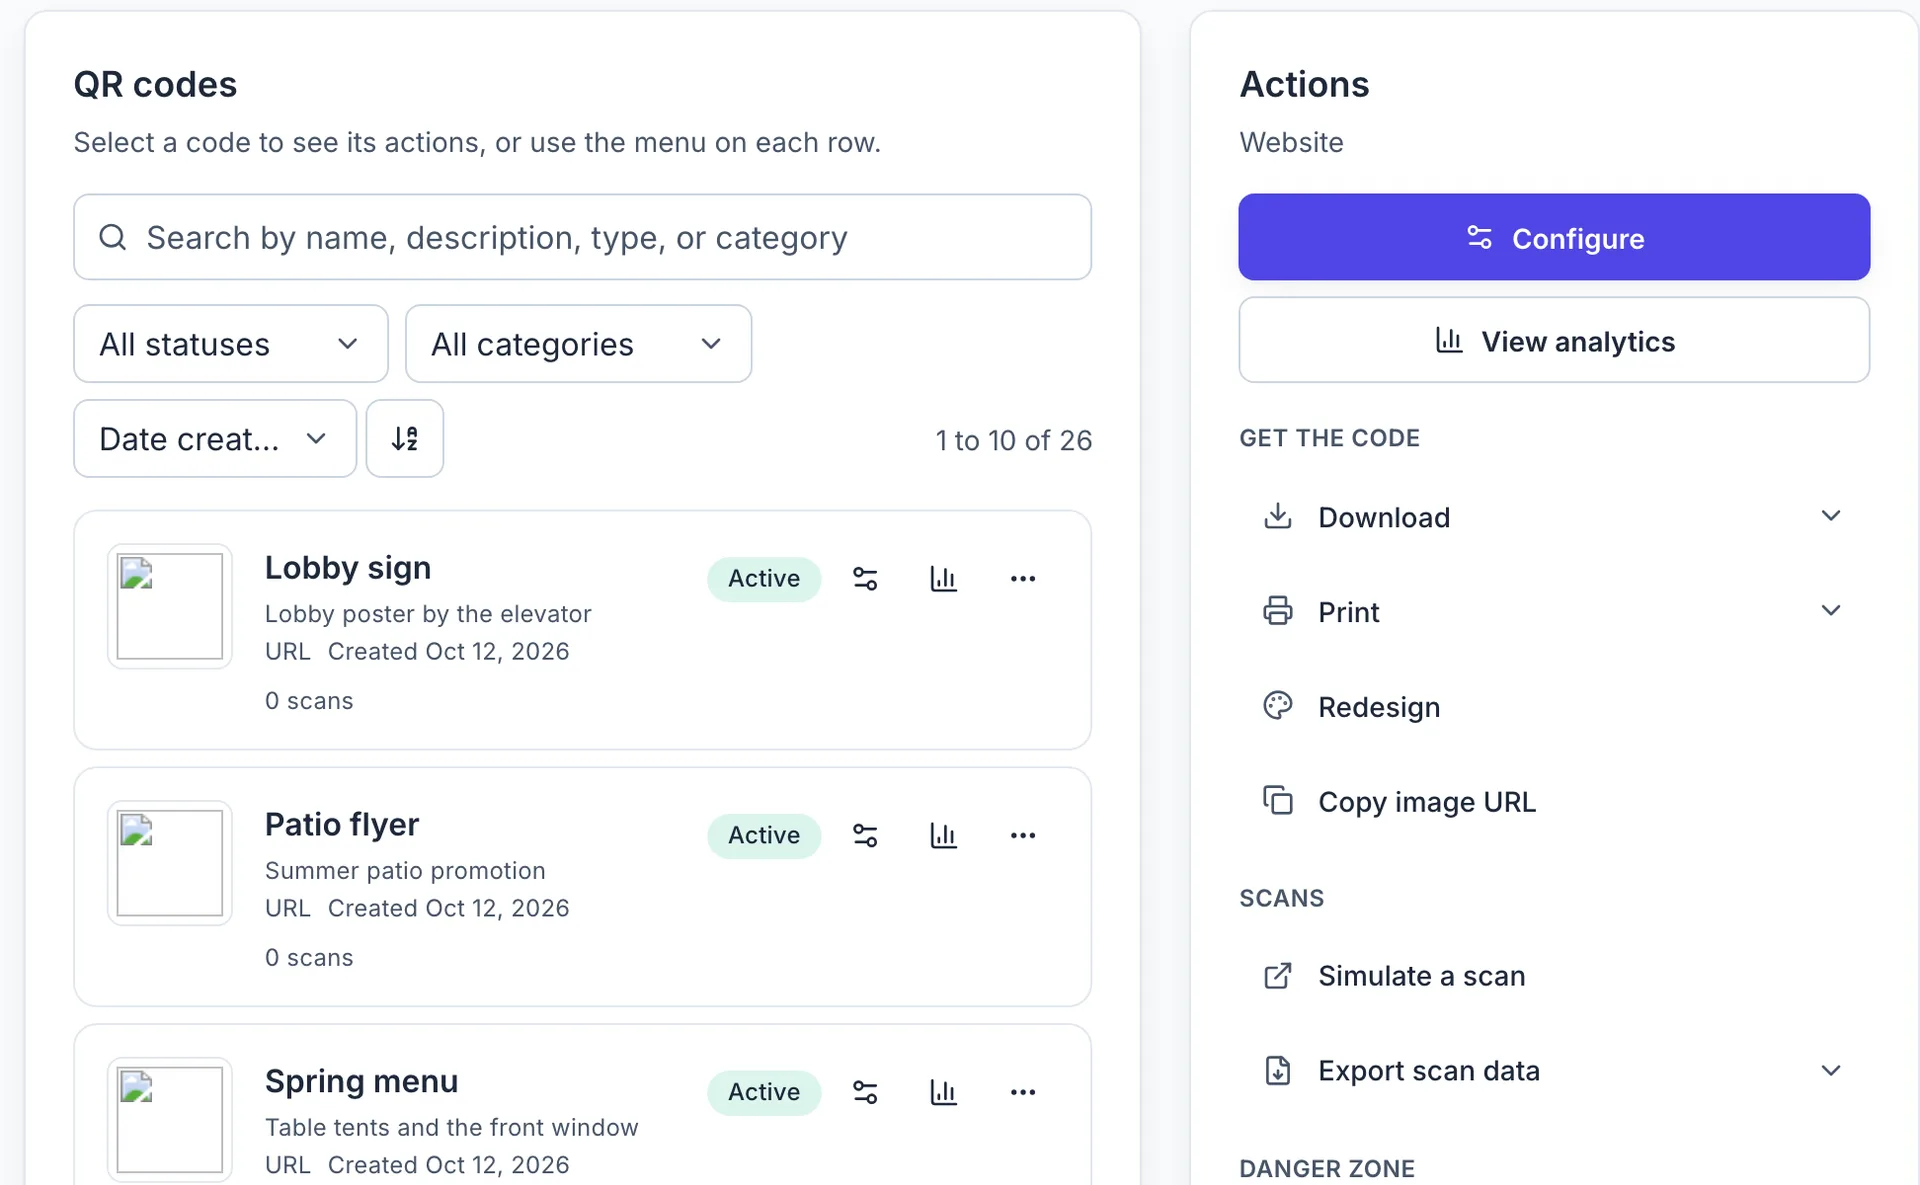Select the Patio flyer title
This screenshot has height=1185, width=1920.
point(342,825)
